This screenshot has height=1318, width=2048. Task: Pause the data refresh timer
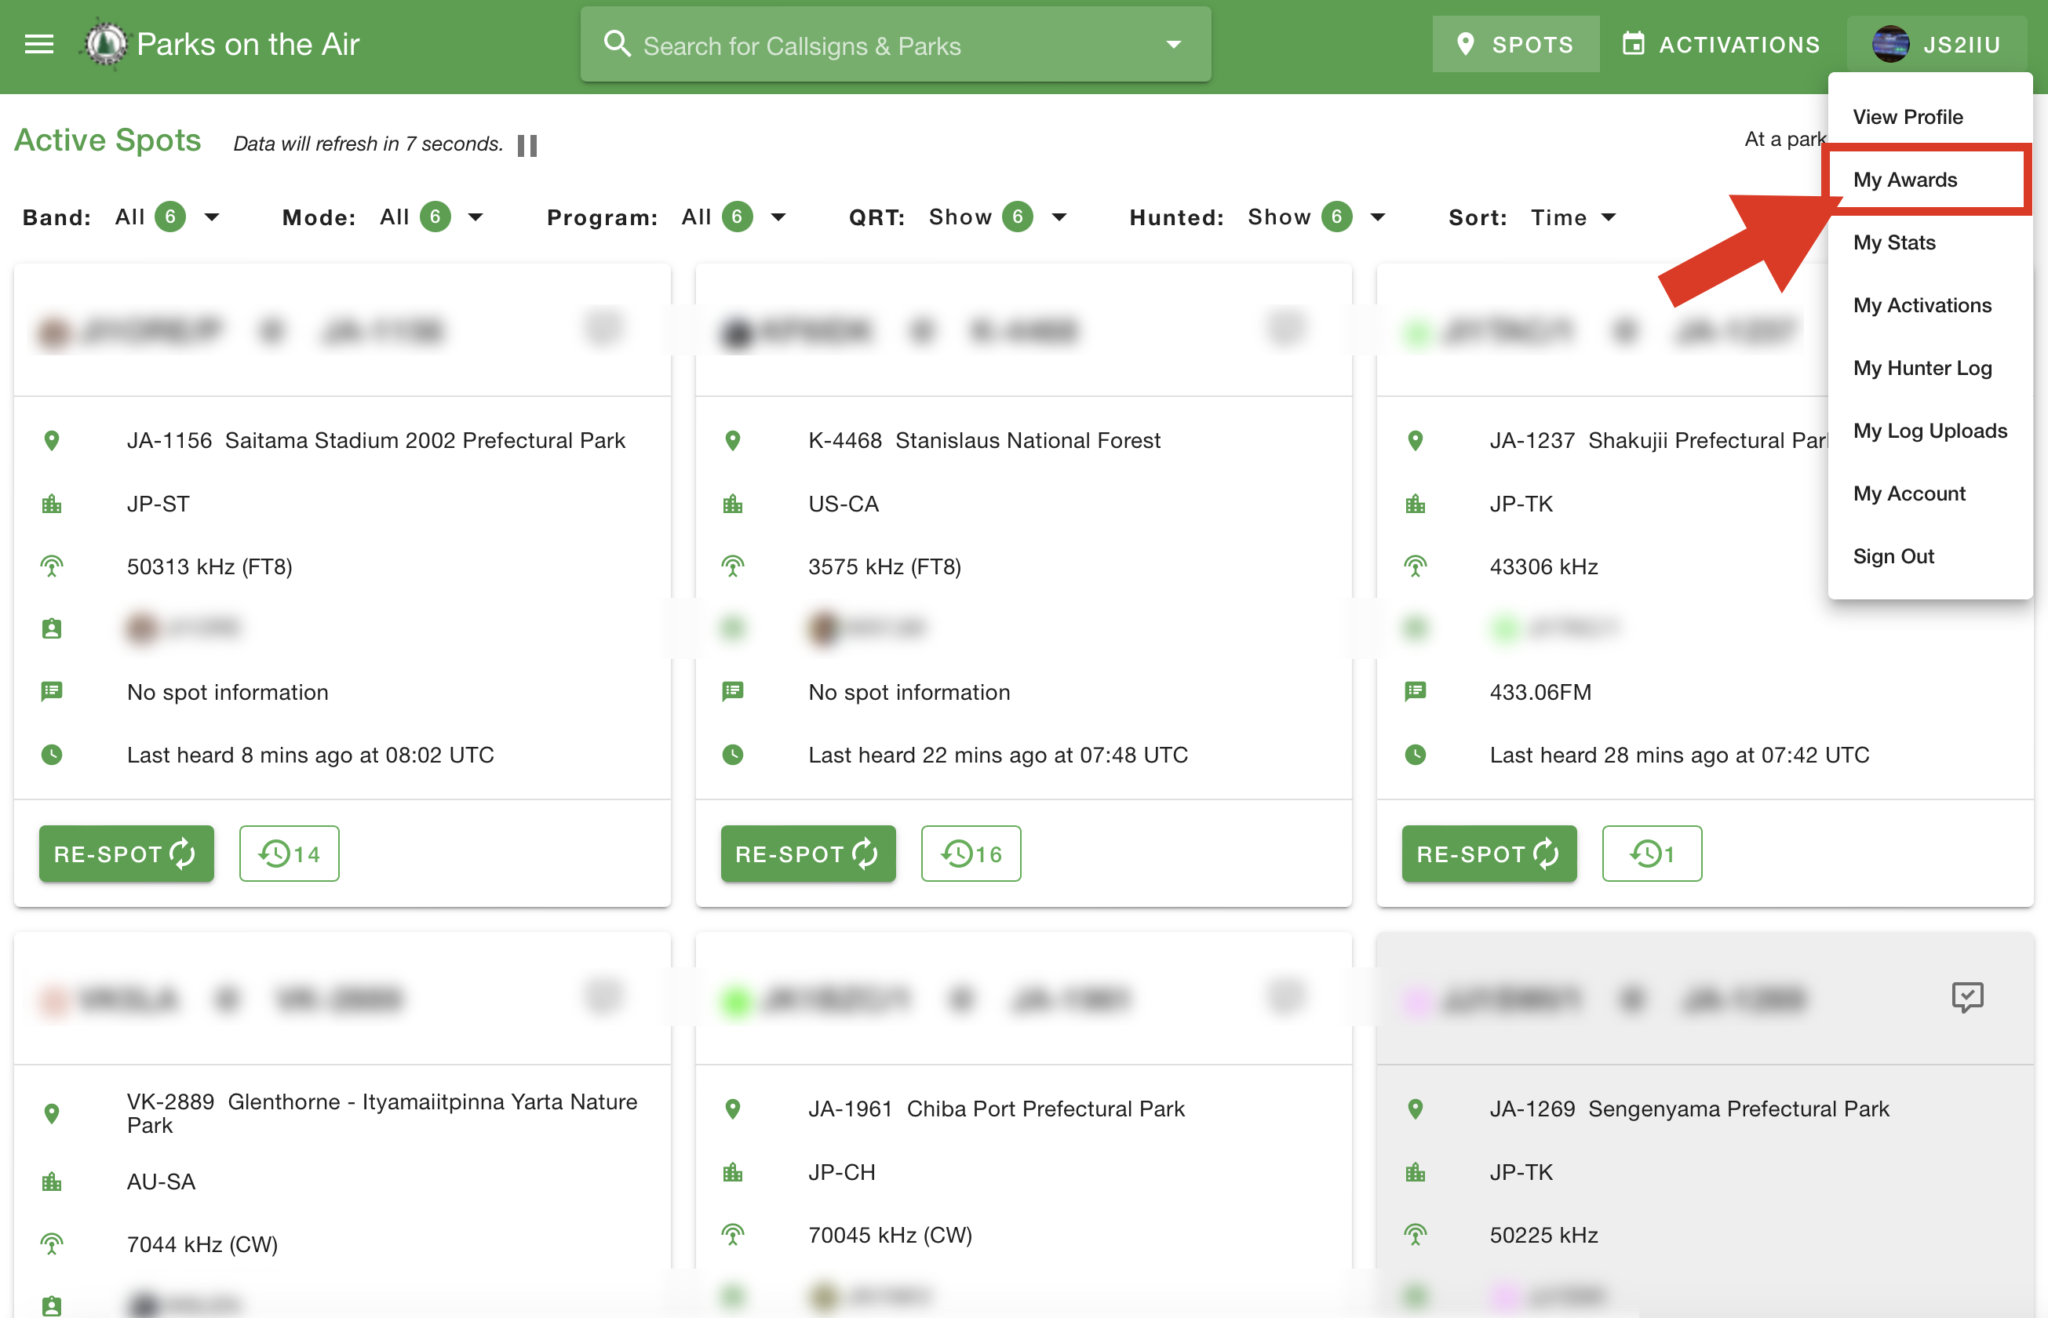(527, 146)
